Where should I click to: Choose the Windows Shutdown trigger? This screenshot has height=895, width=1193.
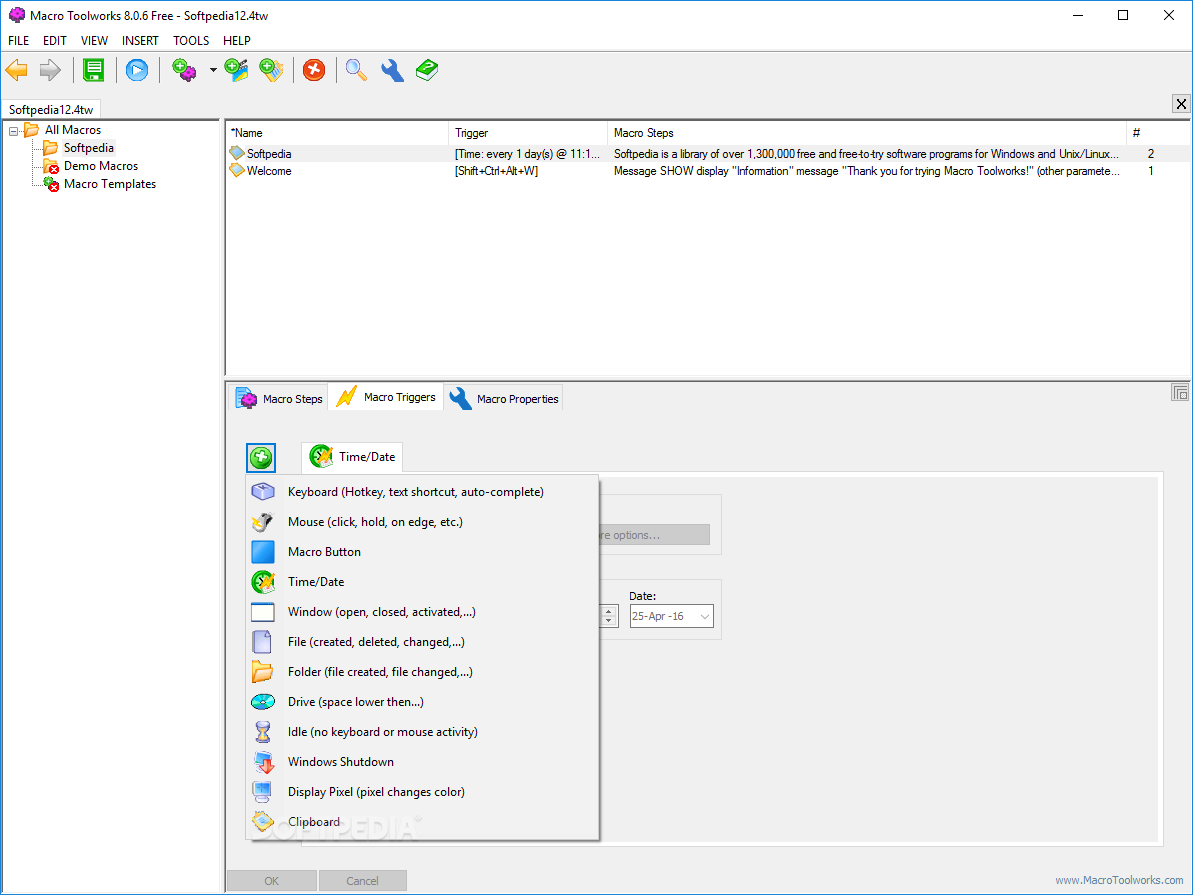[422, 762]
